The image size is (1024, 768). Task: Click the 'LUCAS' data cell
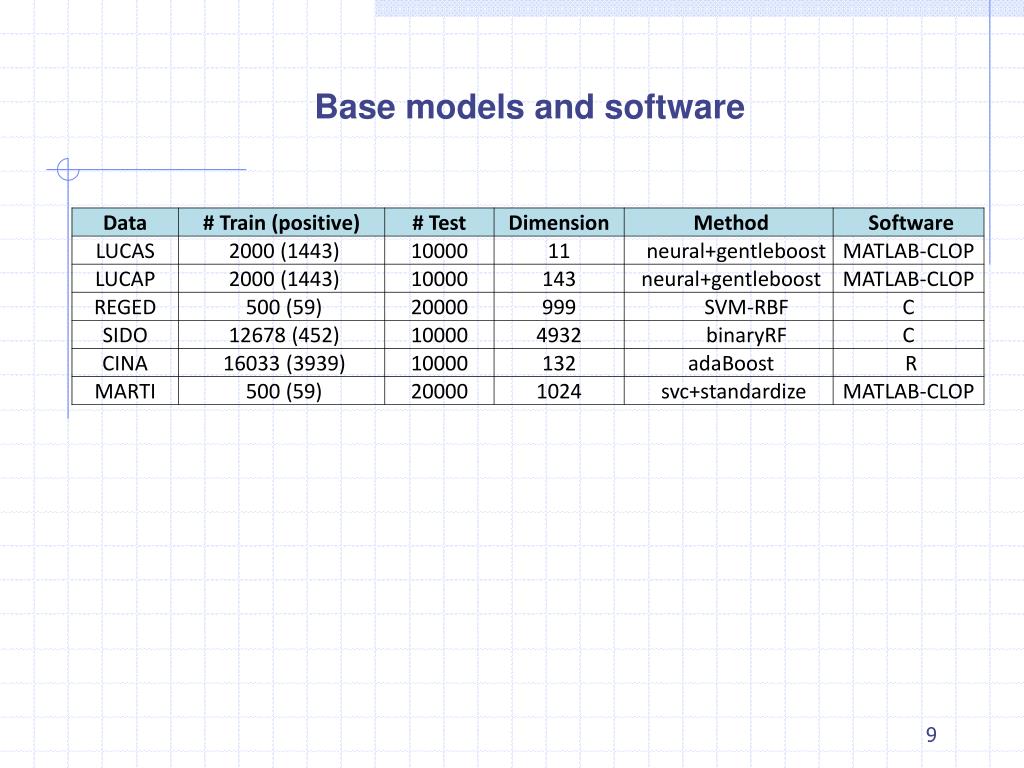pyautogui.click(x=125, y=251)
